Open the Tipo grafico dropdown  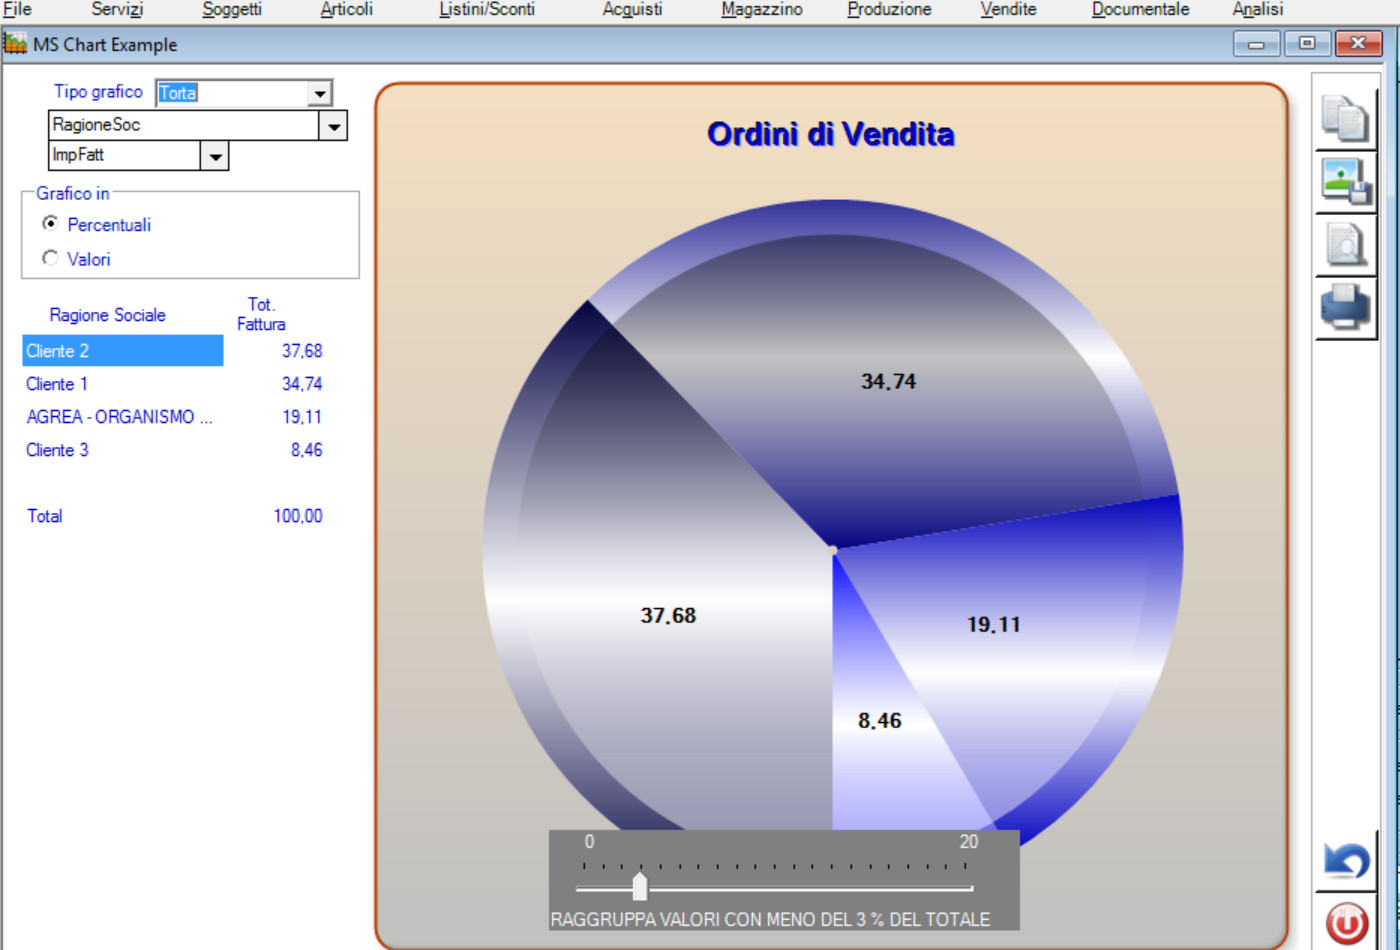coord(319,93)
